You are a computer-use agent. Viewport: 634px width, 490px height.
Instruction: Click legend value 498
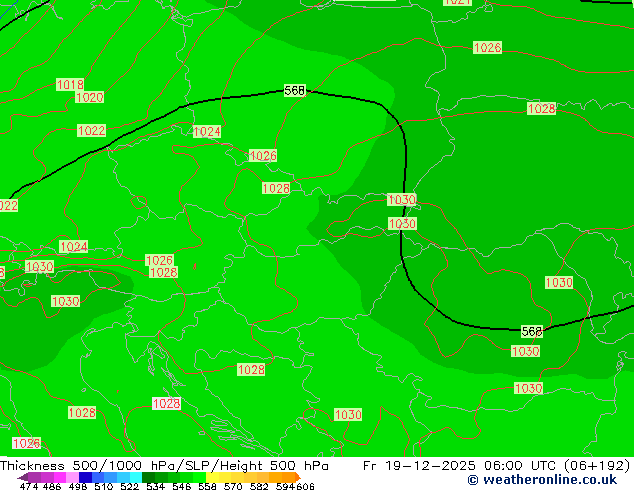tap(78, 486)
